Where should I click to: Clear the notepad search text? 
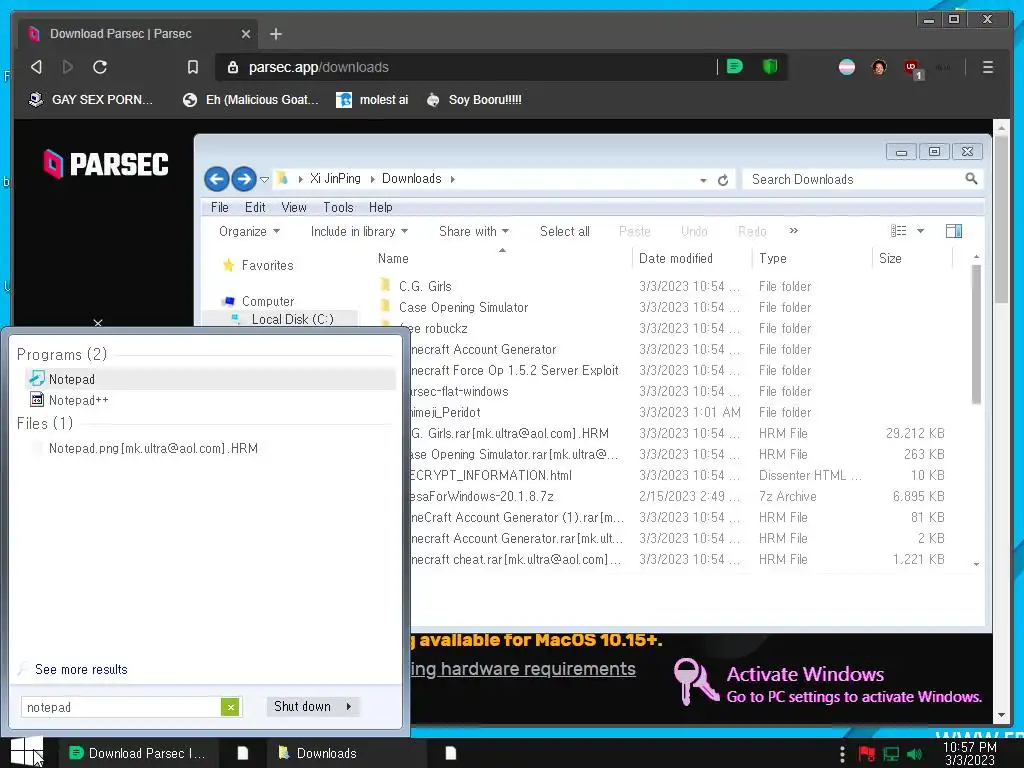click(230, 707)
